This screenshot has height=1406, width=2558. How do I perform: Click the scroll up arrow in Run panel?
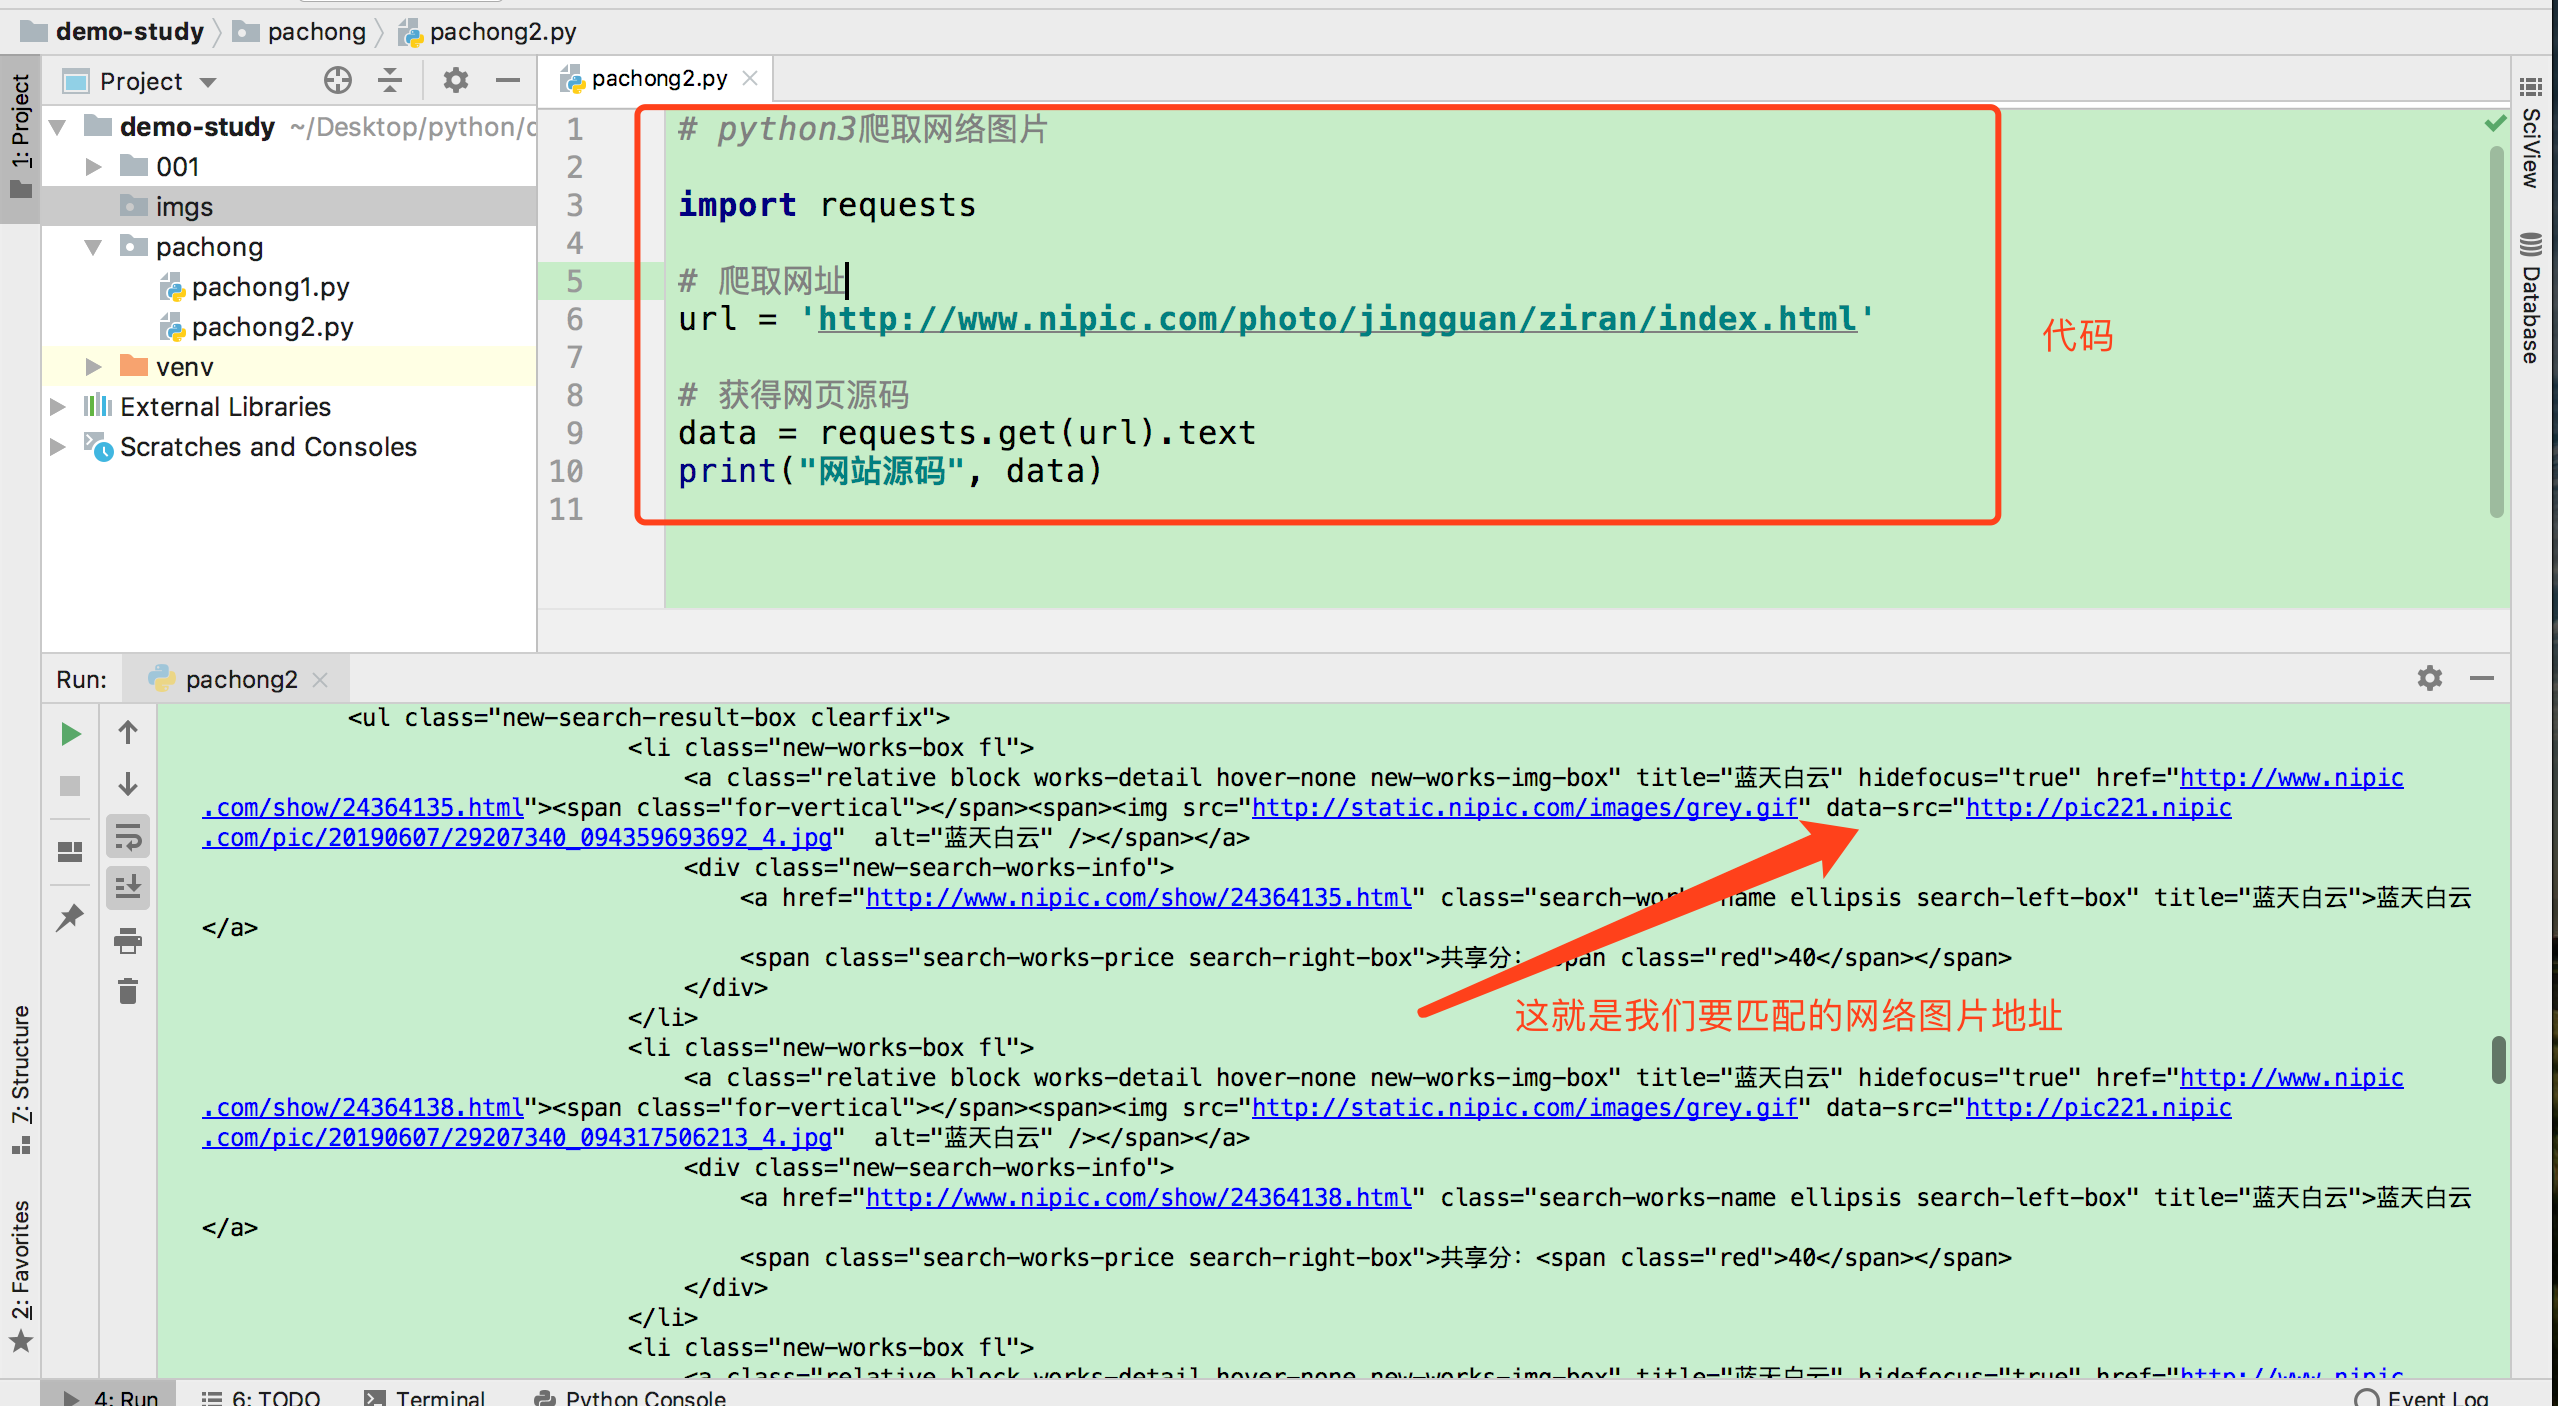pyautogui.click(x=132, y=736)
